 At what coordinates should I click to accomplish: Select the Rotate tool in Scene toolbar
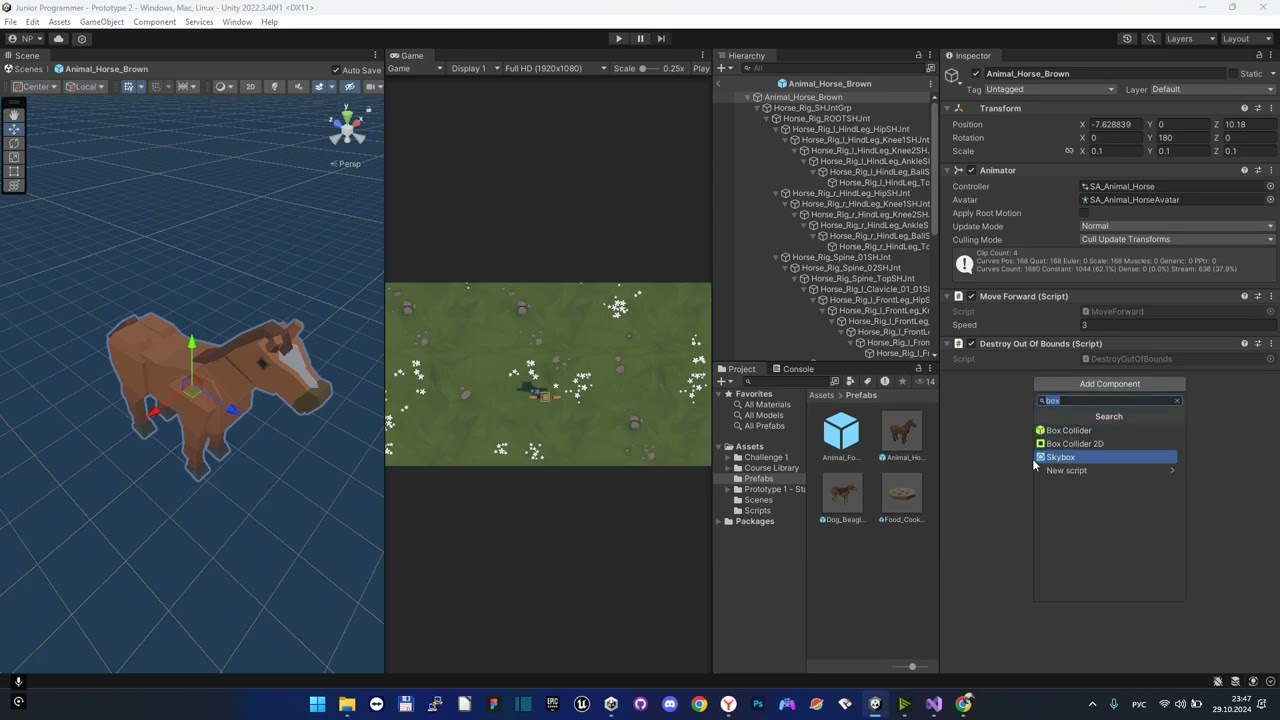tap(14, 143)
